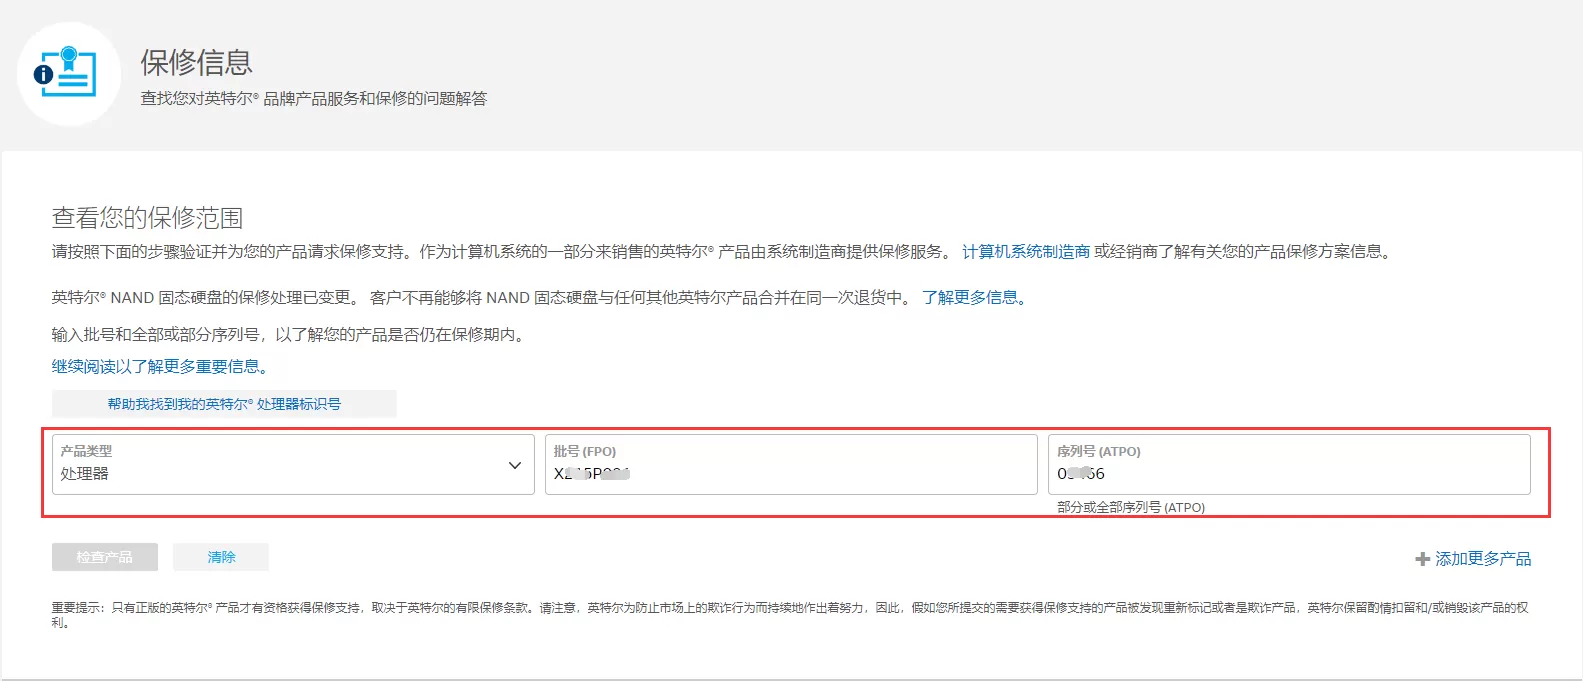Viewport: 1583px width, 681px height.
Task: Expand the product type chevron arrow
Action: 515,465
